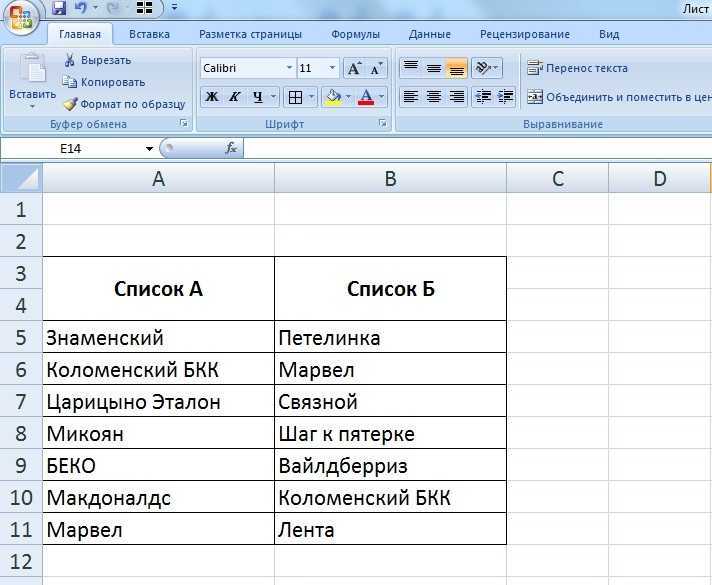712x585 pixels.
Task: Open Fill Color palette dropdown arrow
Action: pos(349,97)
